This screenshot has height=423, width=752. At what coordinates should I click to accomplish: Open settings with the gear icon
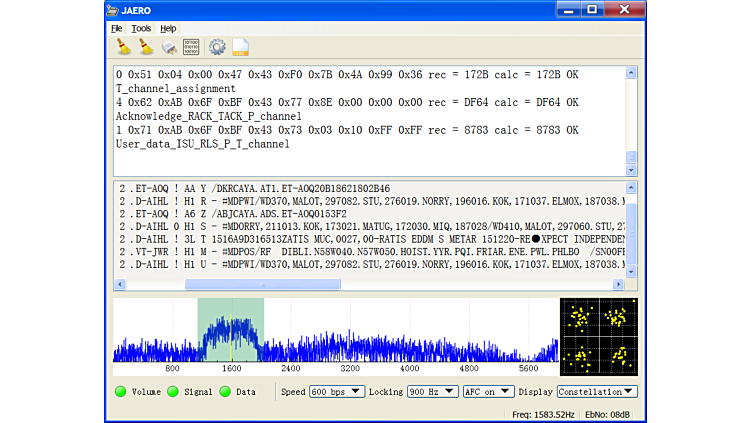(217, 47)
